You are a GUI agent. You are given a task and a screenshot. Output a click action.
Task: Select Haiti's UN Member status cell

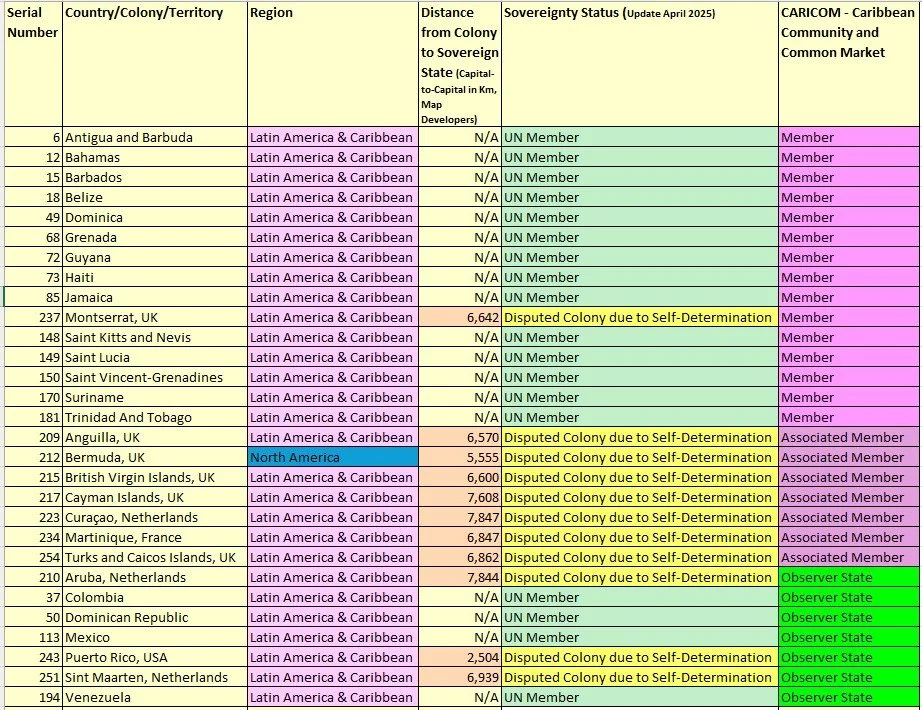(x=640, y=277)
